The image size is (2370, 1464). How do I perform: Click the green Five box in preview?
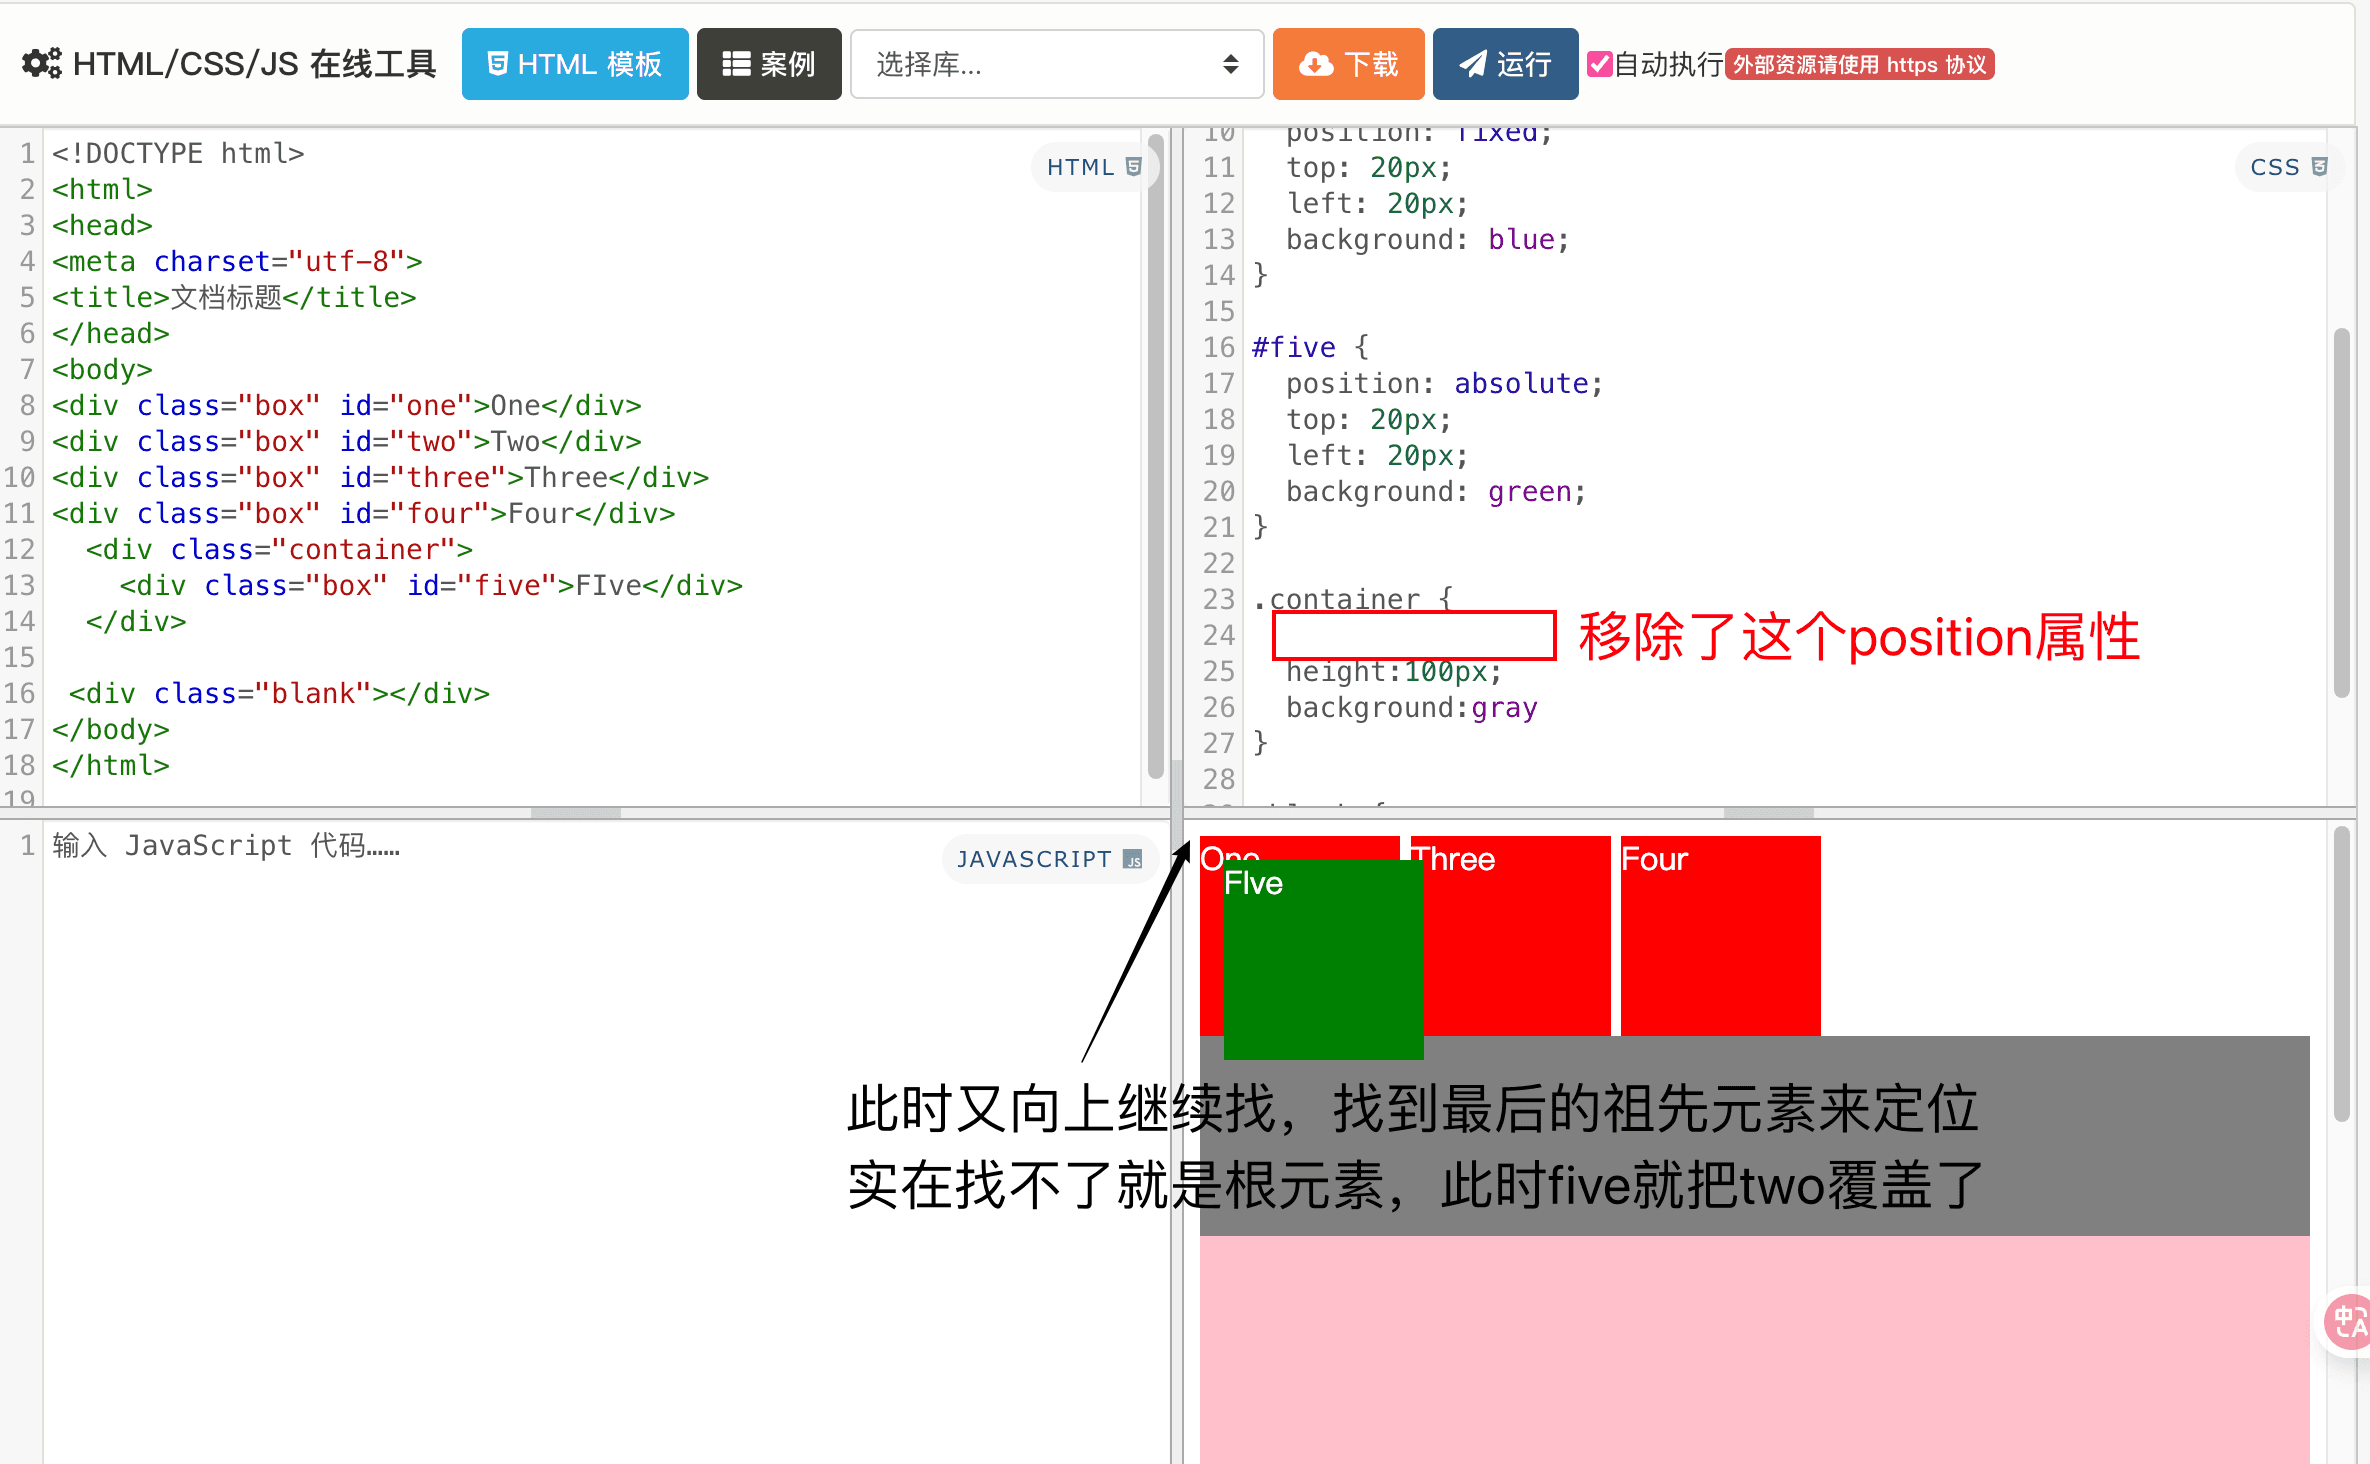click(x=1323, y=959)
